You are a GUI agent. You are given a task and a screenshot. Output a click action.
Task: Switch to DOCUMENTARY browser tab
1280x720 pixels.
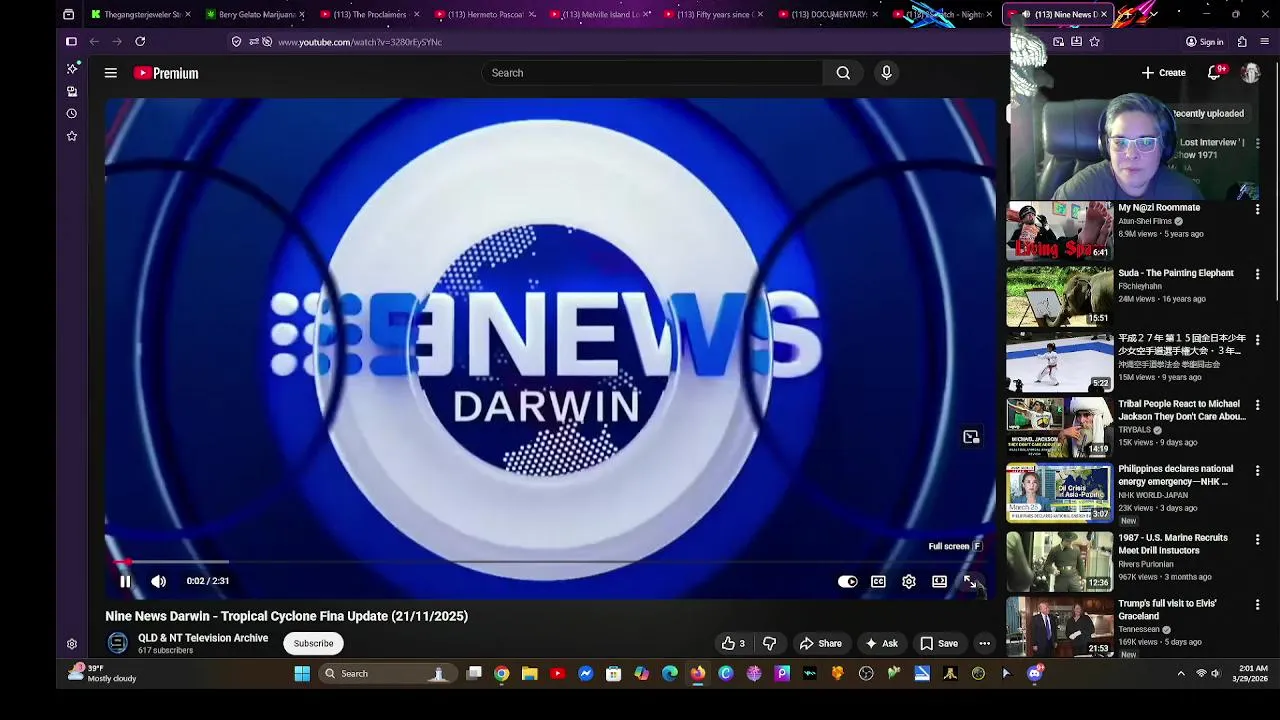click(828, 14)
